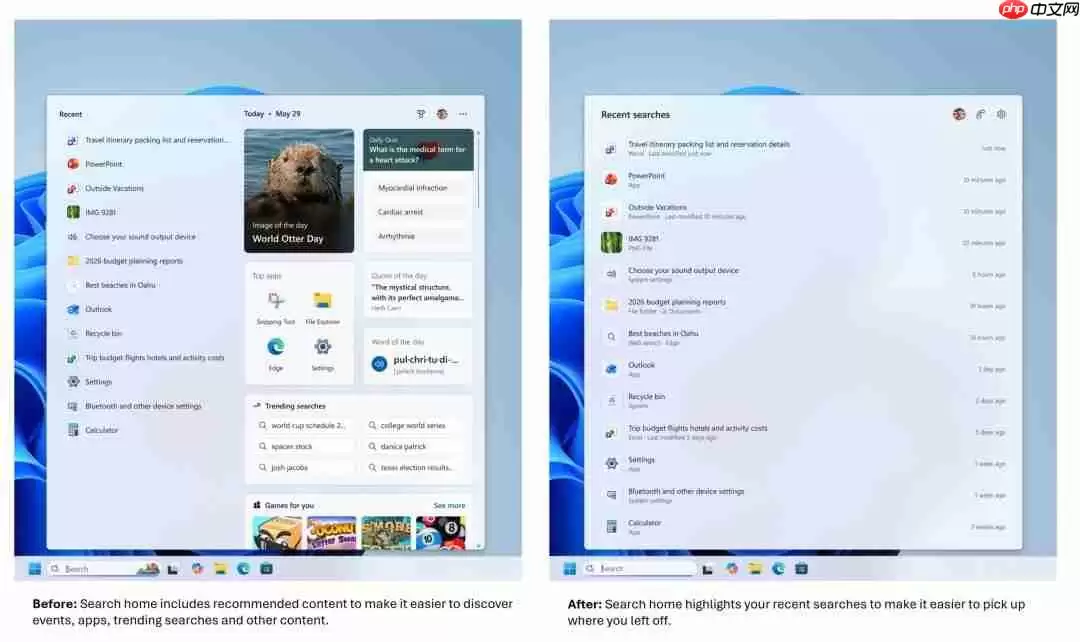Open File Explorer on left taskbar
Image resolution: width=1080 pixels, height=642 pixels.
point(220,568)
